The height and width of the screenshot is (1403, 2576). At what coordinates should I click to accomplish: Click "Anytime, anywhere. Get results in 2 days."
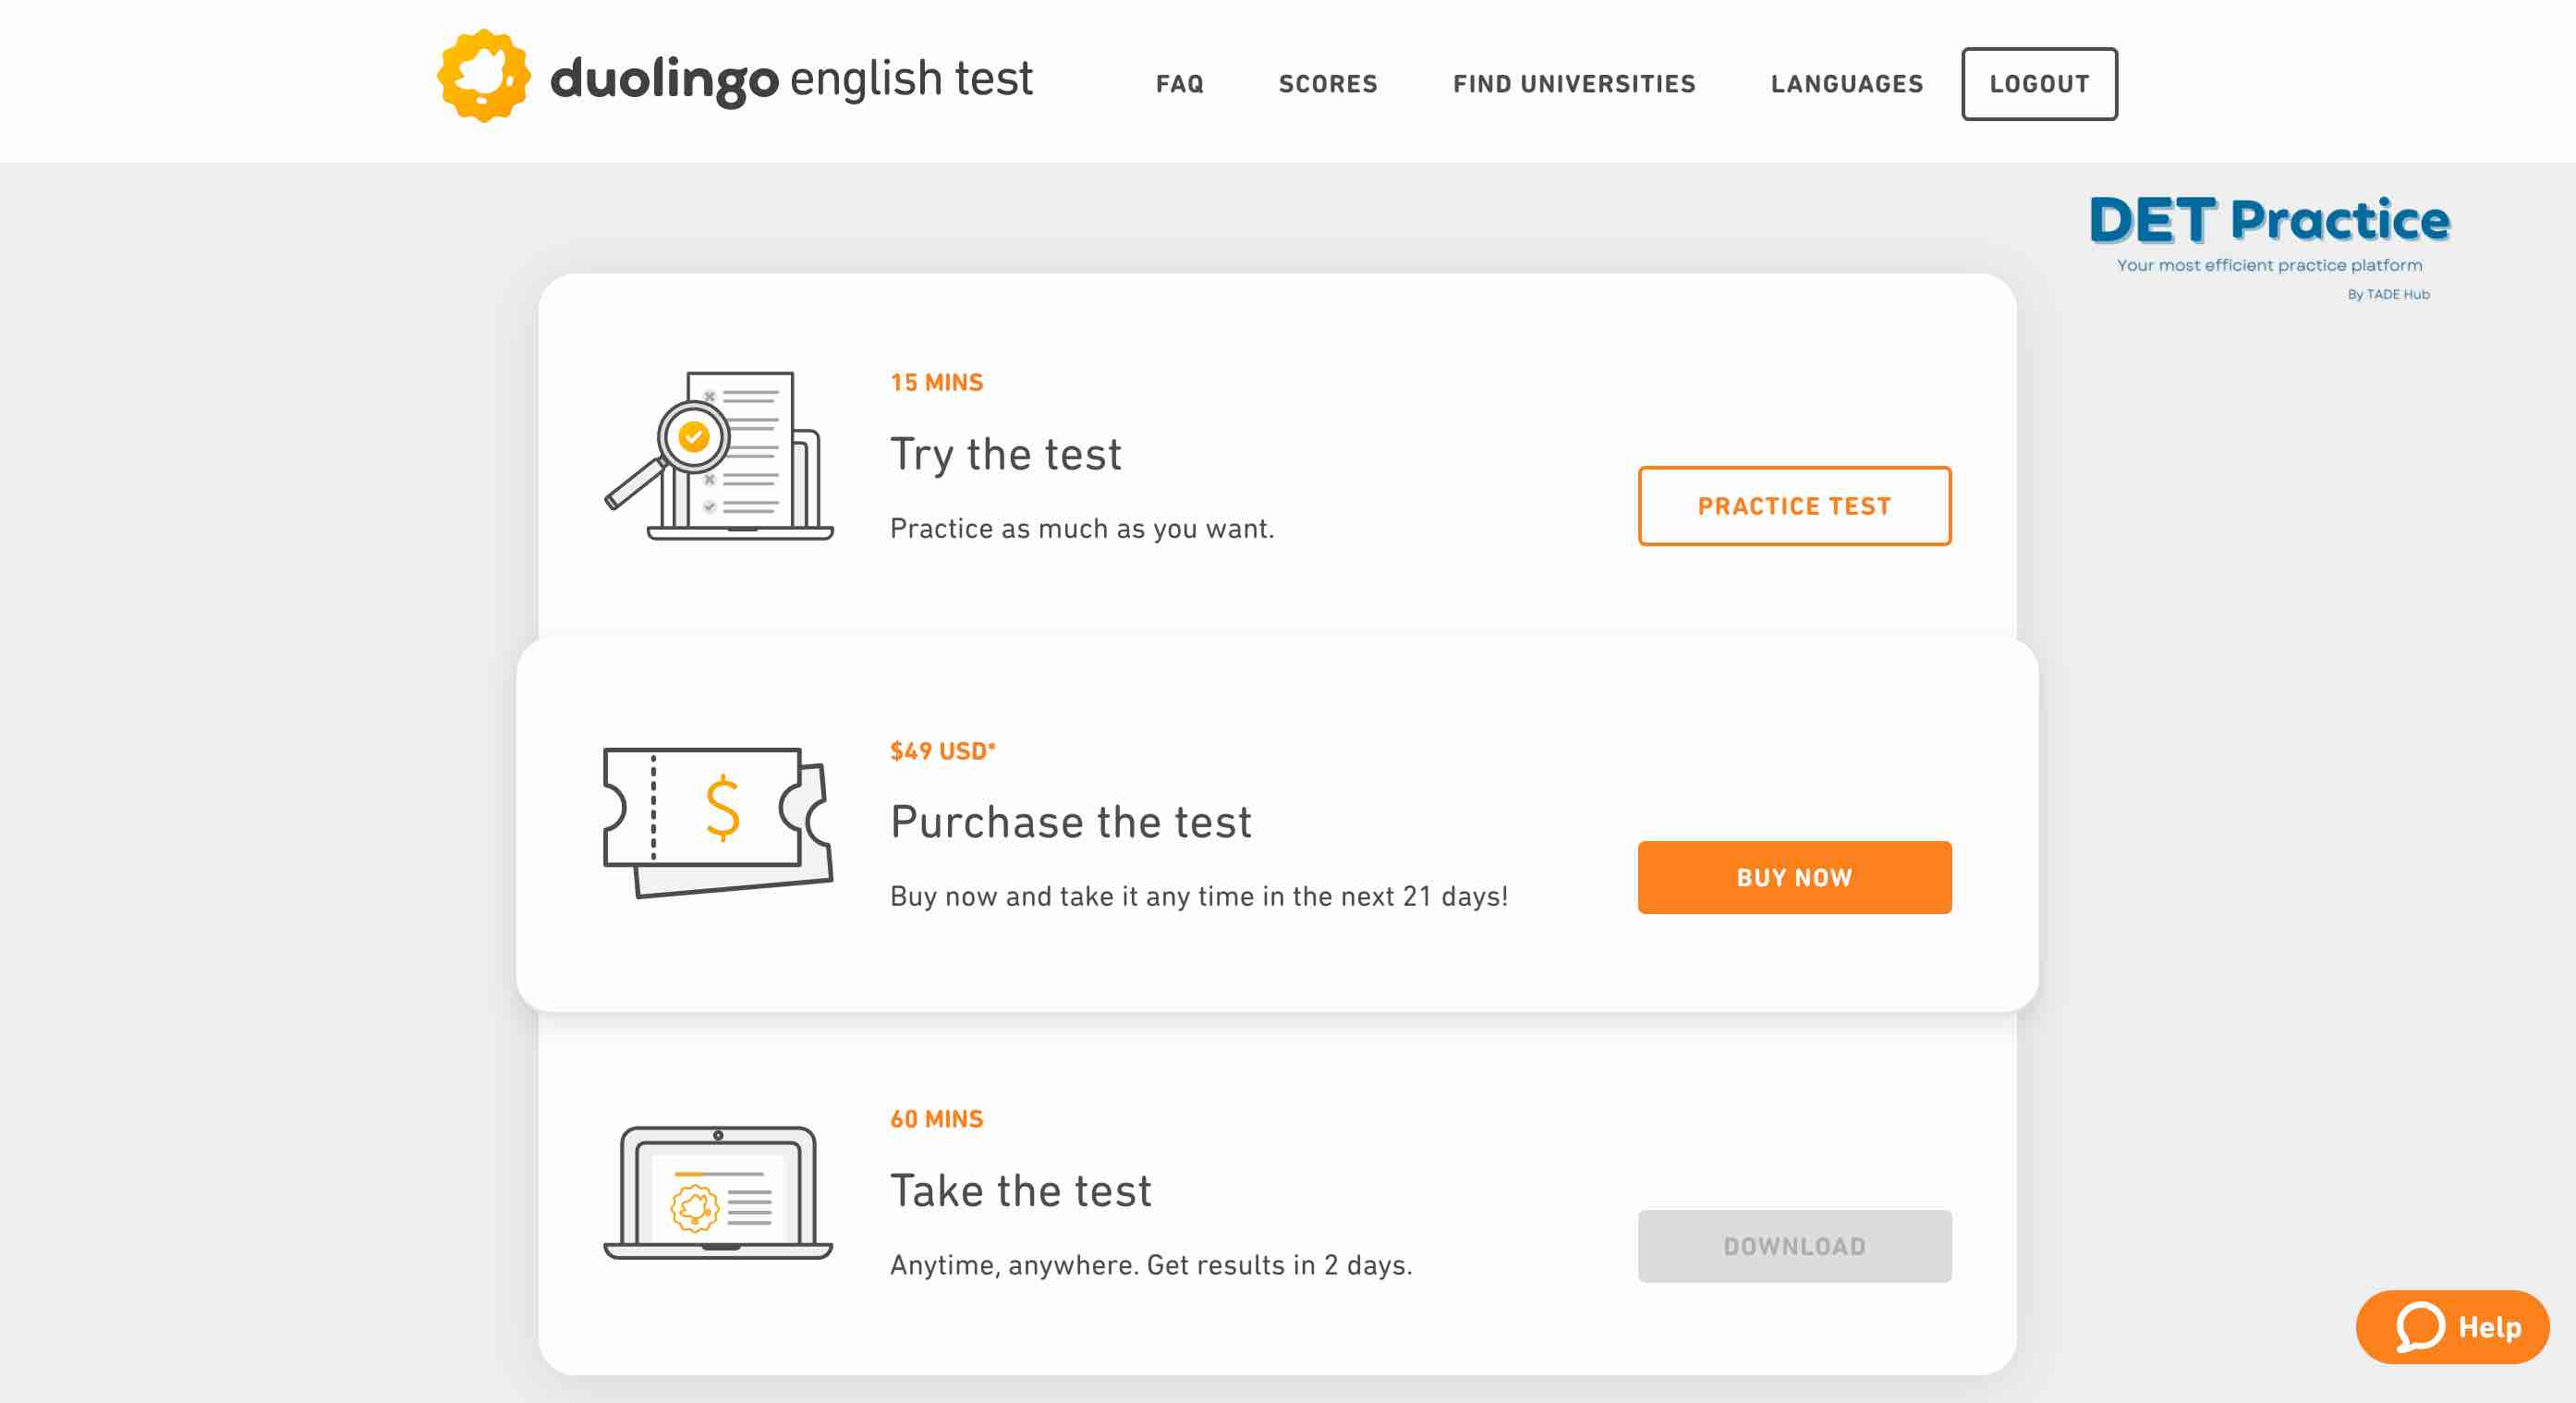click(x=1151, y=1265)
